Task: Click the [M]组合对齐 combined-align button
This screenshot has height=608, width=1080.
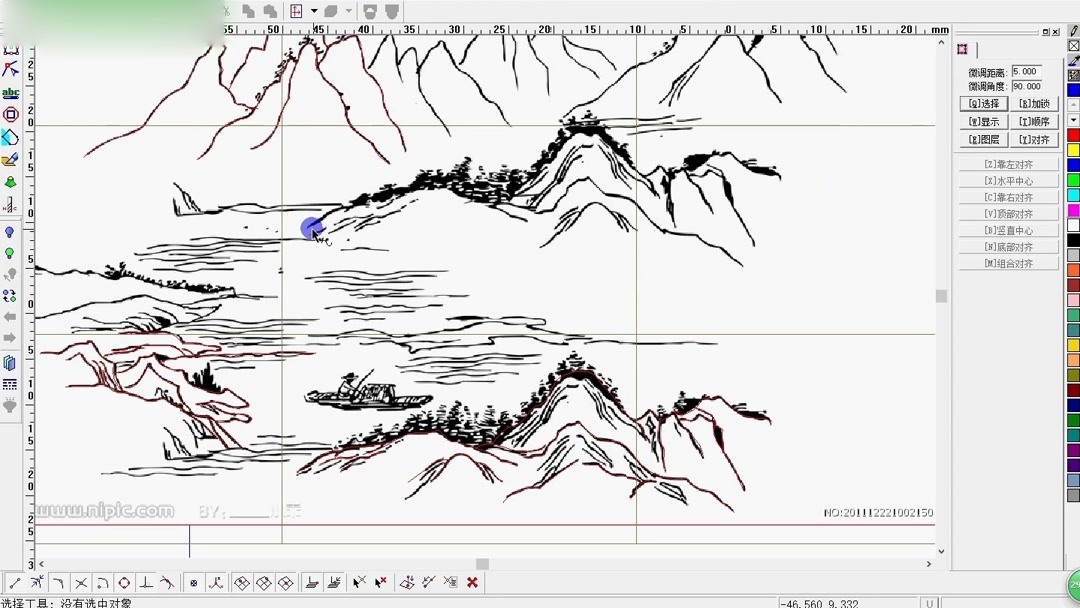Action: point(1008,263)
